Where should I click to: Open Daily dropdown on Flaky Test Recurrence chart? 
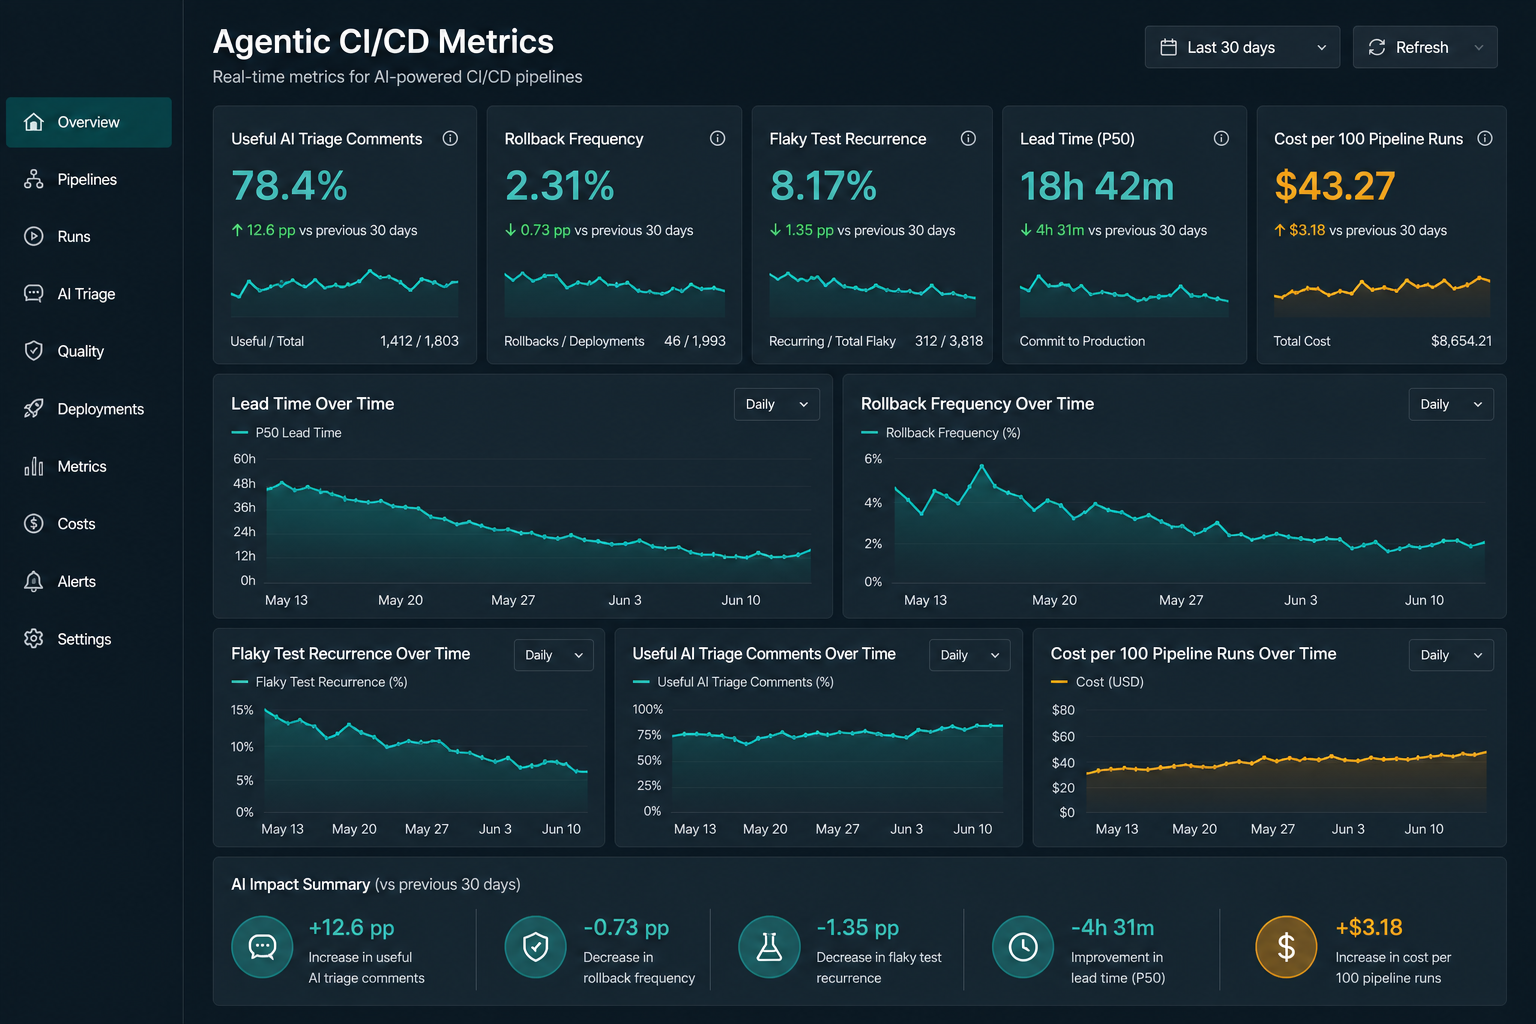point(554,655)
